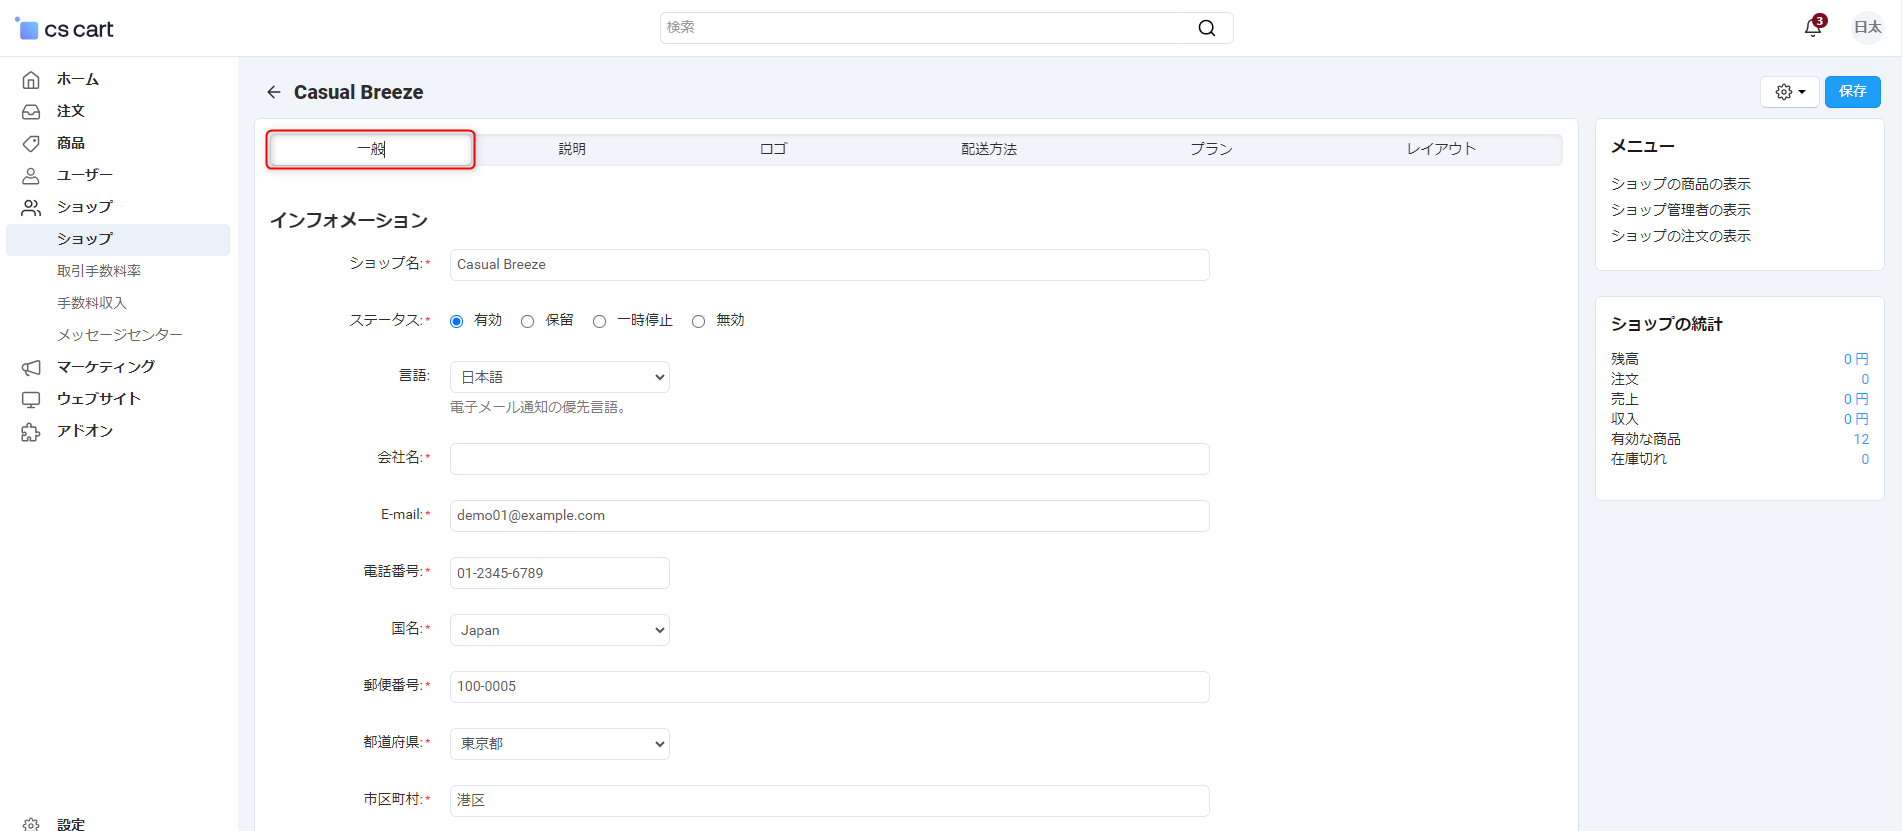The width and height of the screenshot is (1902, 831).
Task: Switch to the レイアウト tab
Action: pos(1440,149)
